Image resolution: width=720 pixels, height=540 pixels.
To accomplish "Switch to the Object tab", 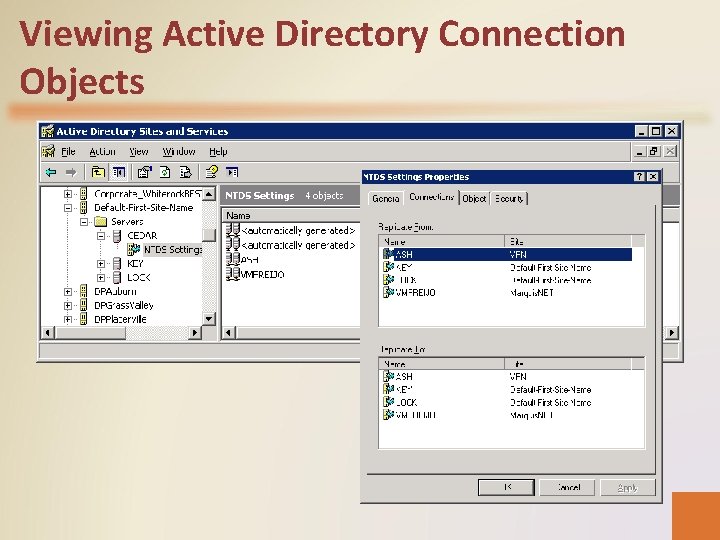I will tap(474, 198).
